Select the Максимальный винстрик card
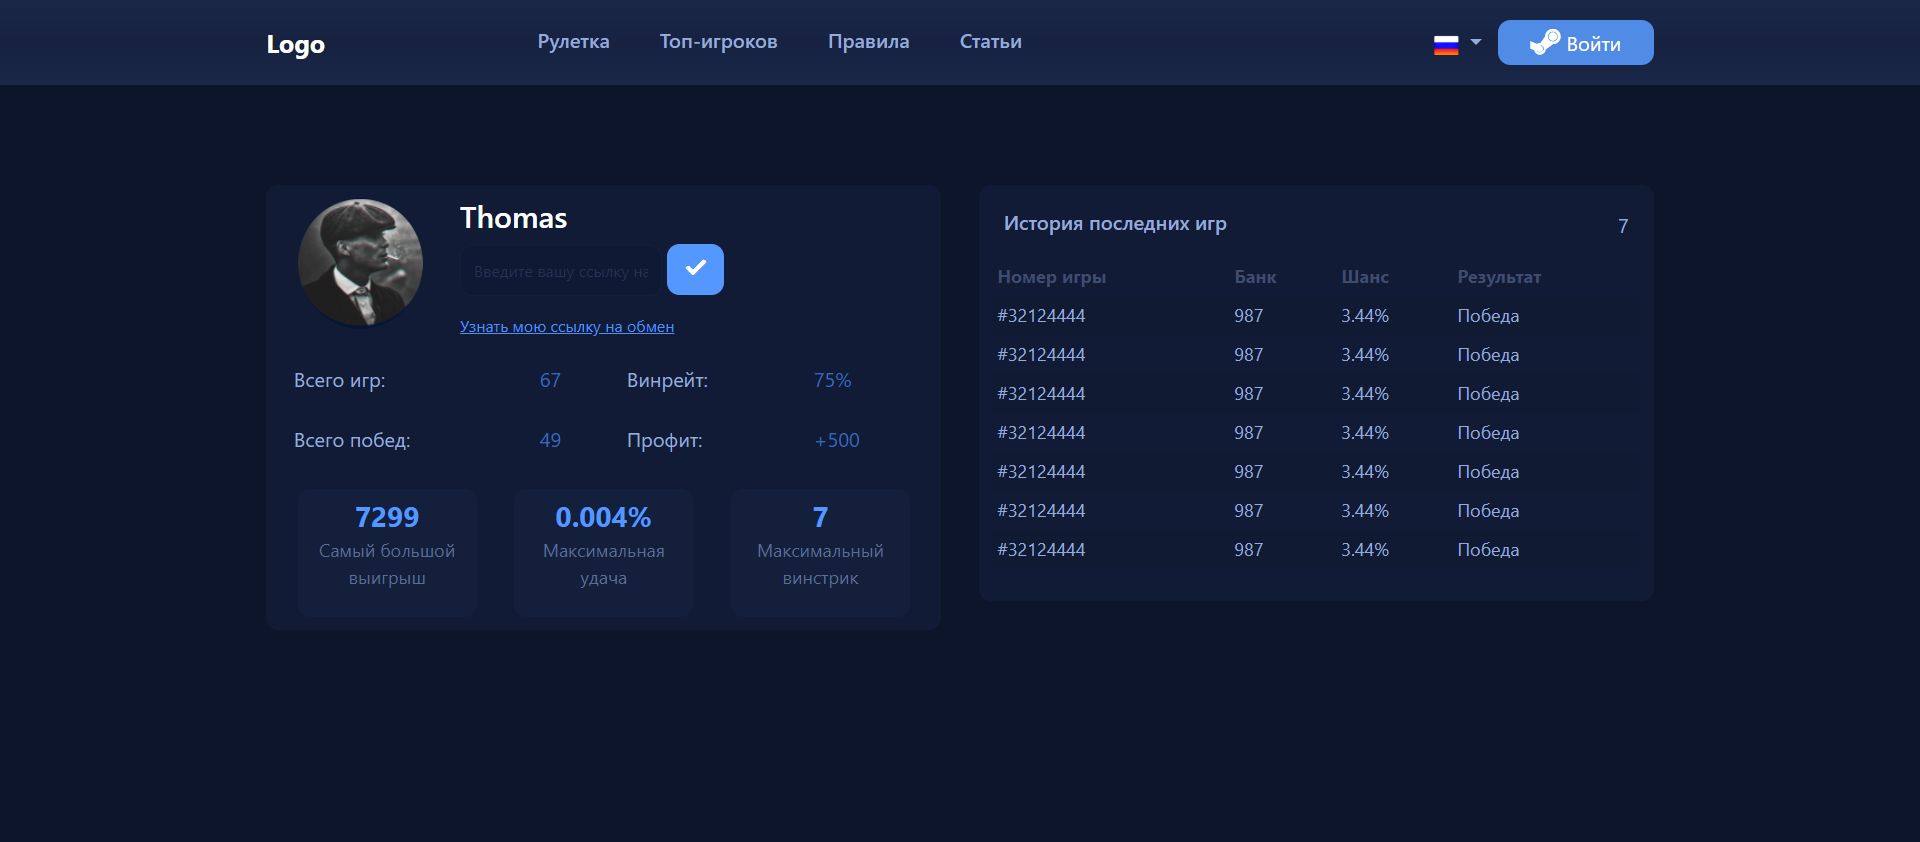 [820, 553]
